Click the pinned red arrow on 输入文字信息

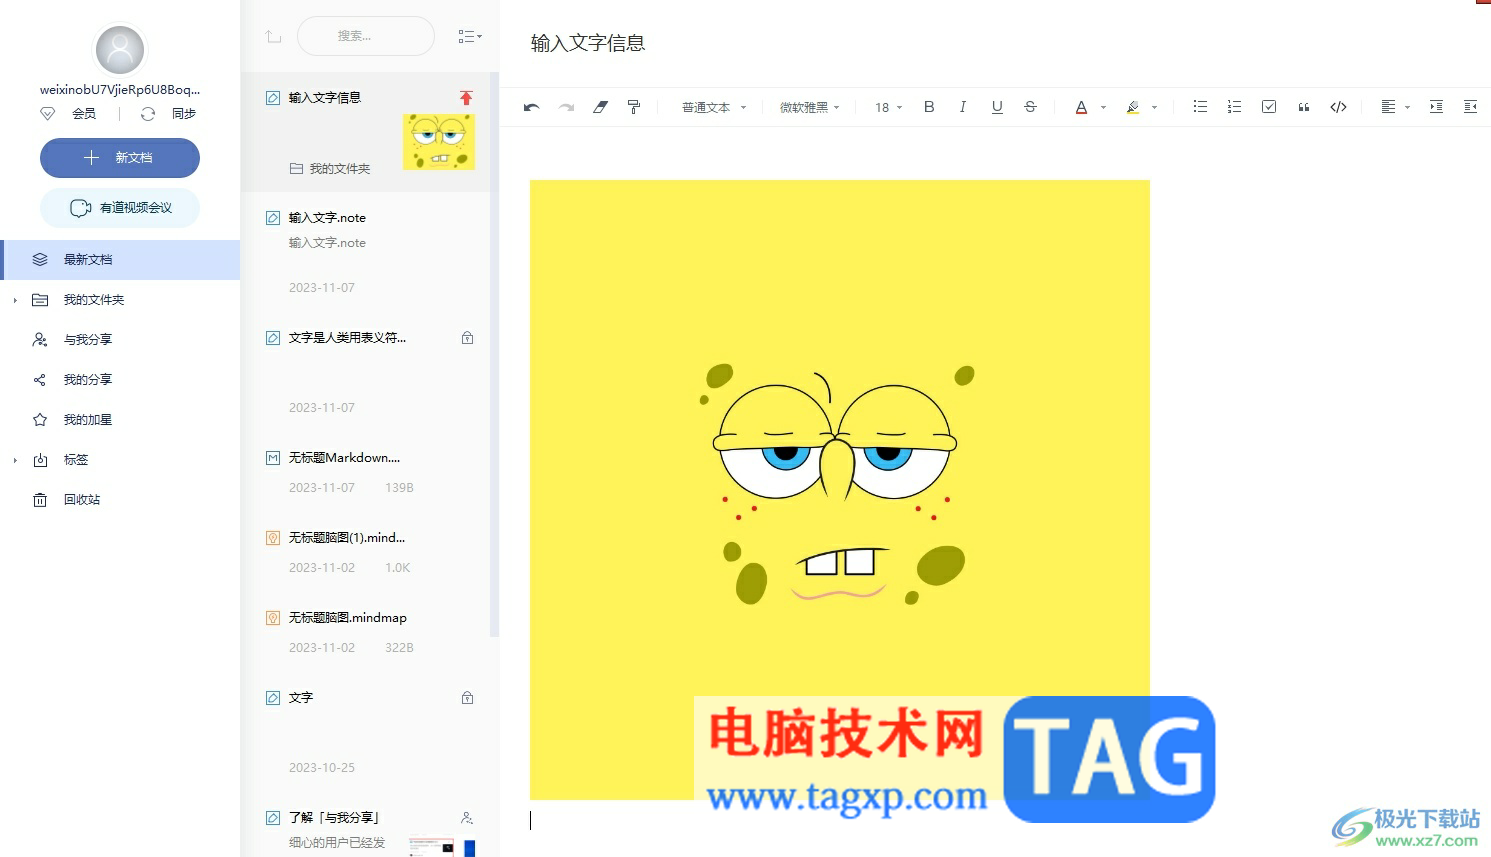coord(466,98)
